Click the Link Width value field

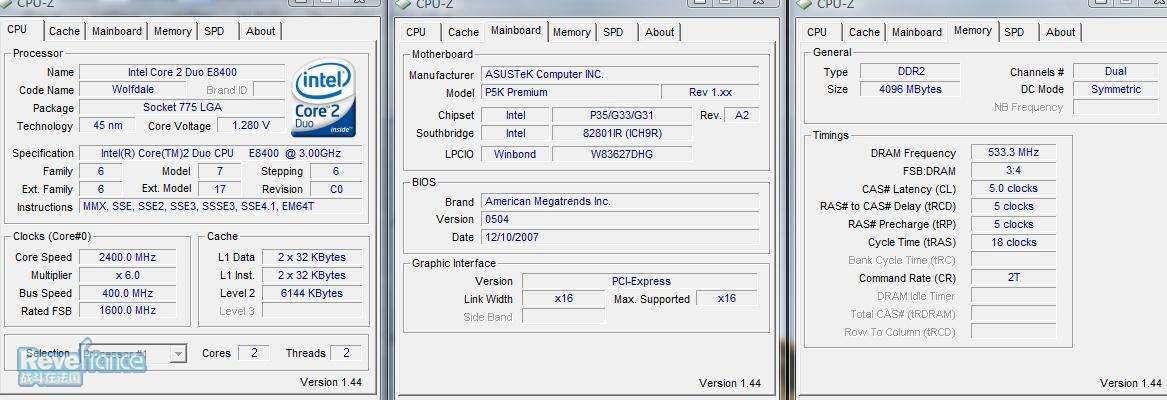click(563, 299)
